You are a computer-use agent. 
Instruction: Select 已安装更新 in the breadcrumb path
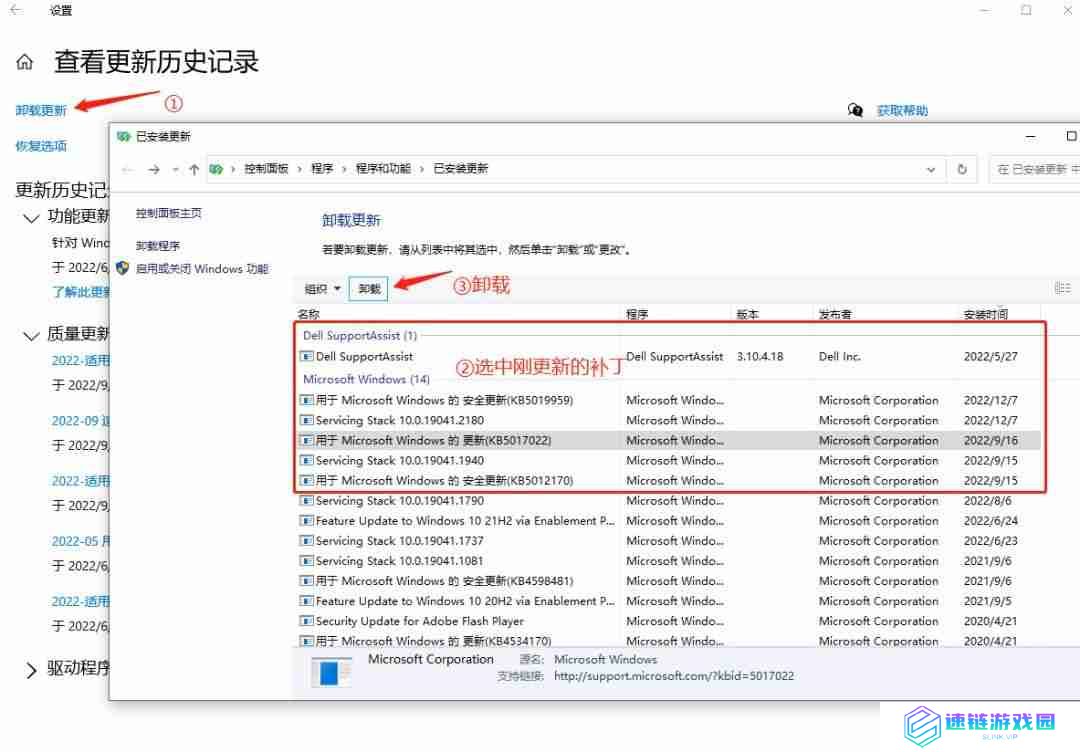(461, 169)
